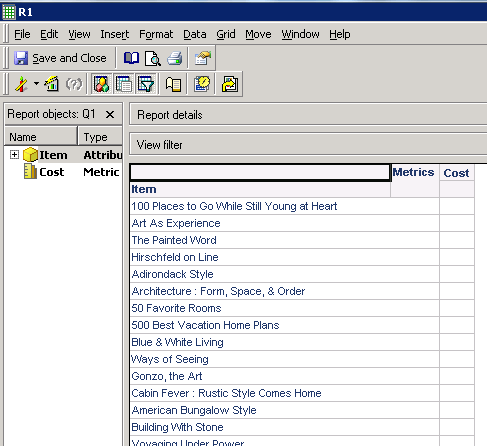
Task: Click the grayed question mark prompt icon
Action: click(x=73, y=84)
